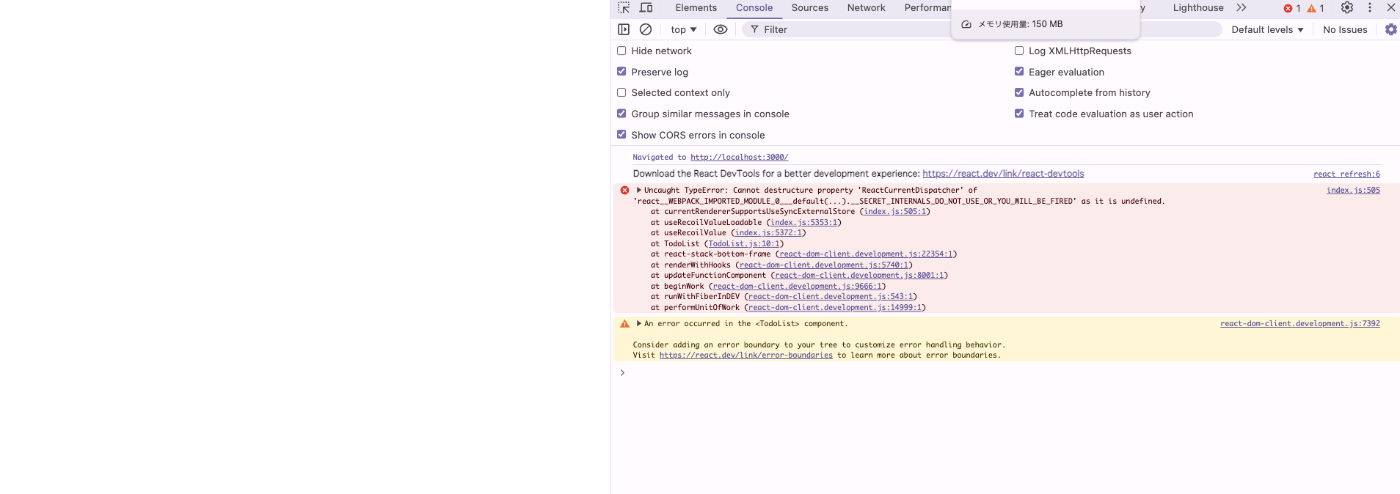Show more DevTools tabs via double chevron

coord(1241,8)
